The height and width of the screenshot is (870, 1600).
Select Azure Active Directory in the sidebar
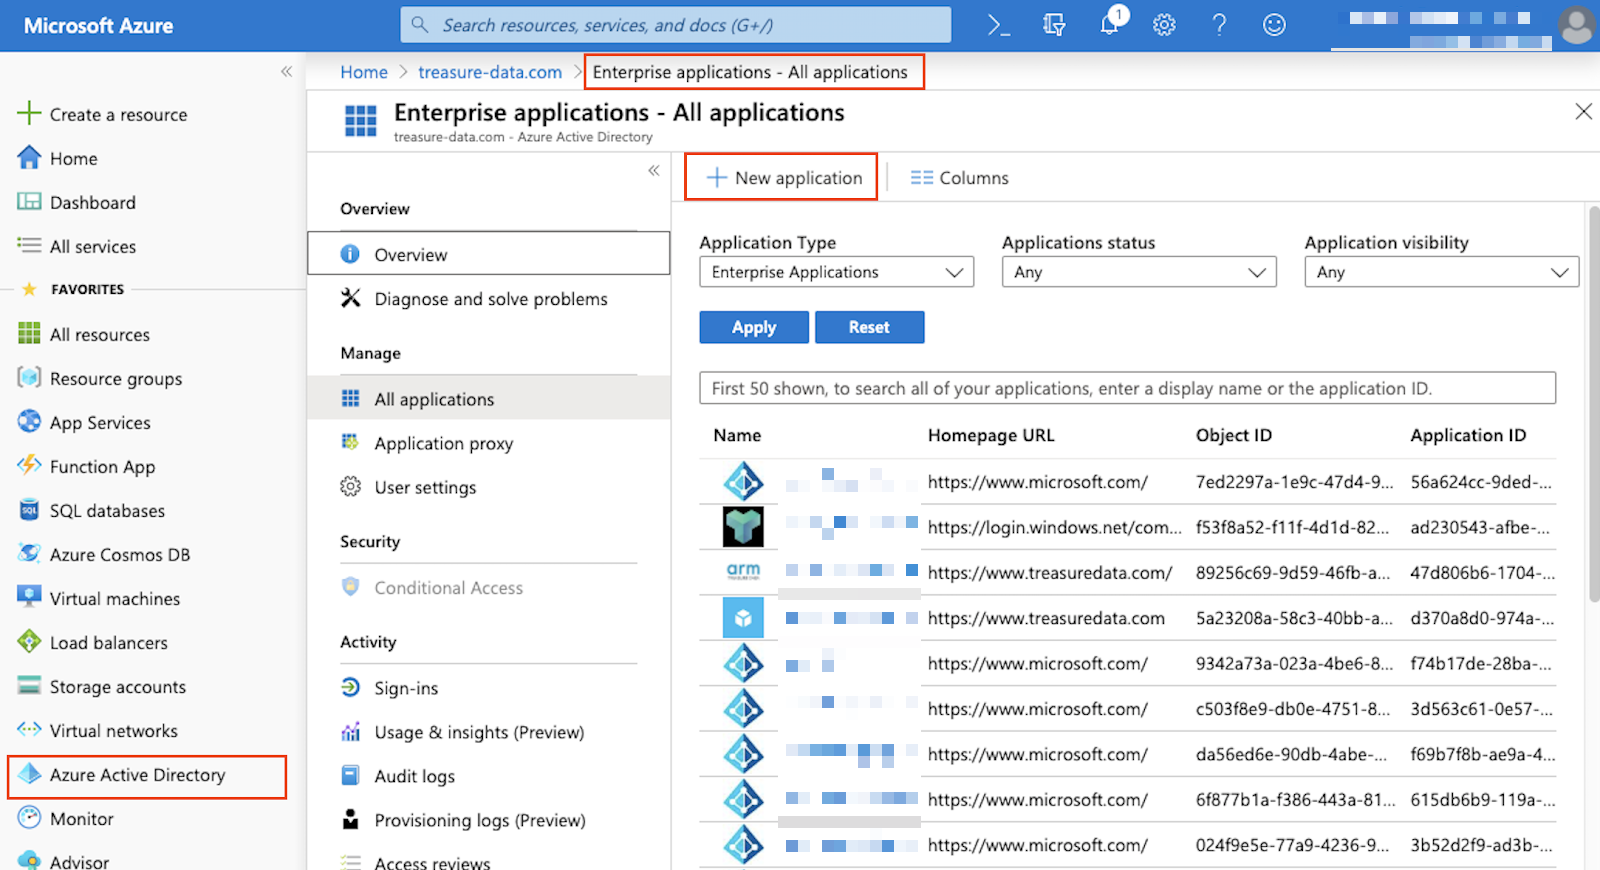[x=138, y=775]
